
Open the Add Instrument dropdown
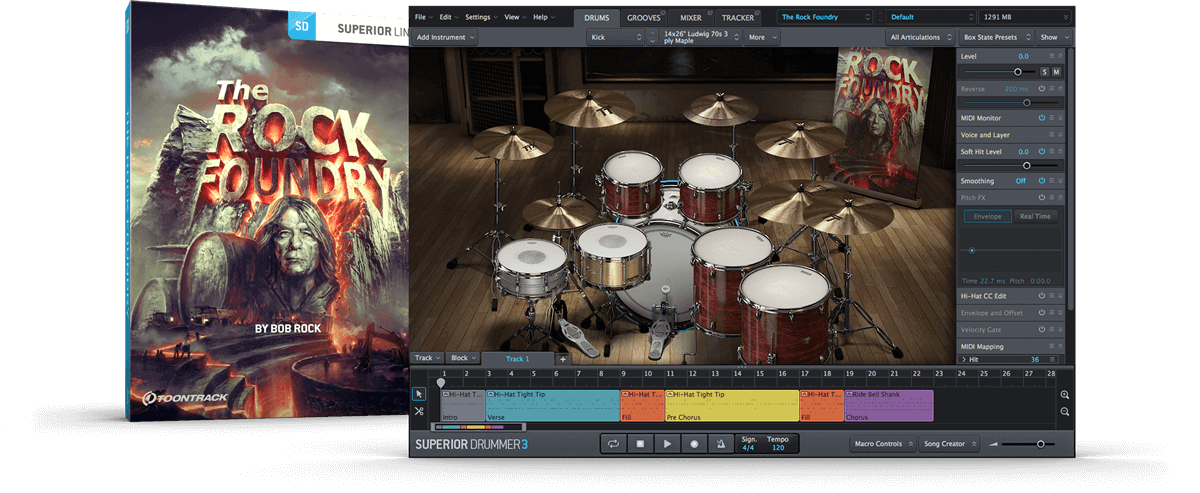[446, 37]
